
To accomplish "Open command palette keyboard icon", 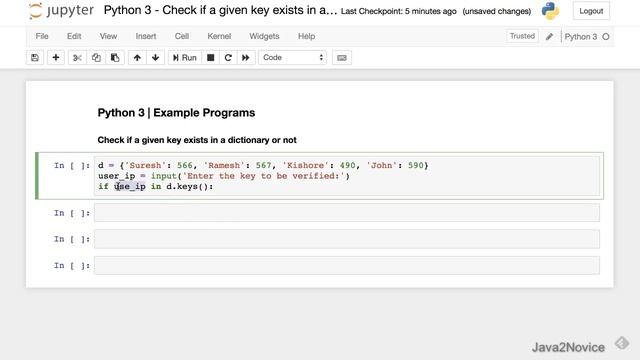I will 342,58.
